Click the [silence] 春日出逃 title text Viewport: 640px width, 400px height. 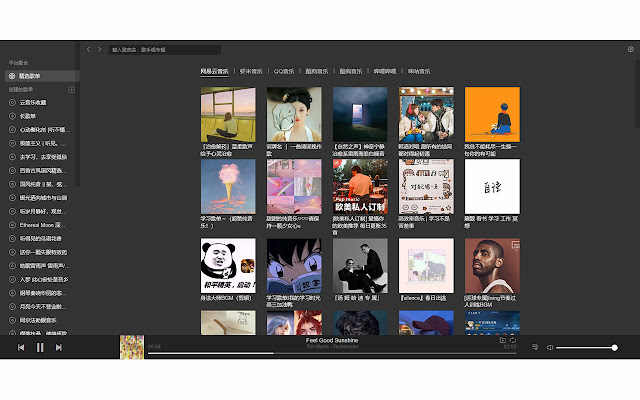point(422,298)
